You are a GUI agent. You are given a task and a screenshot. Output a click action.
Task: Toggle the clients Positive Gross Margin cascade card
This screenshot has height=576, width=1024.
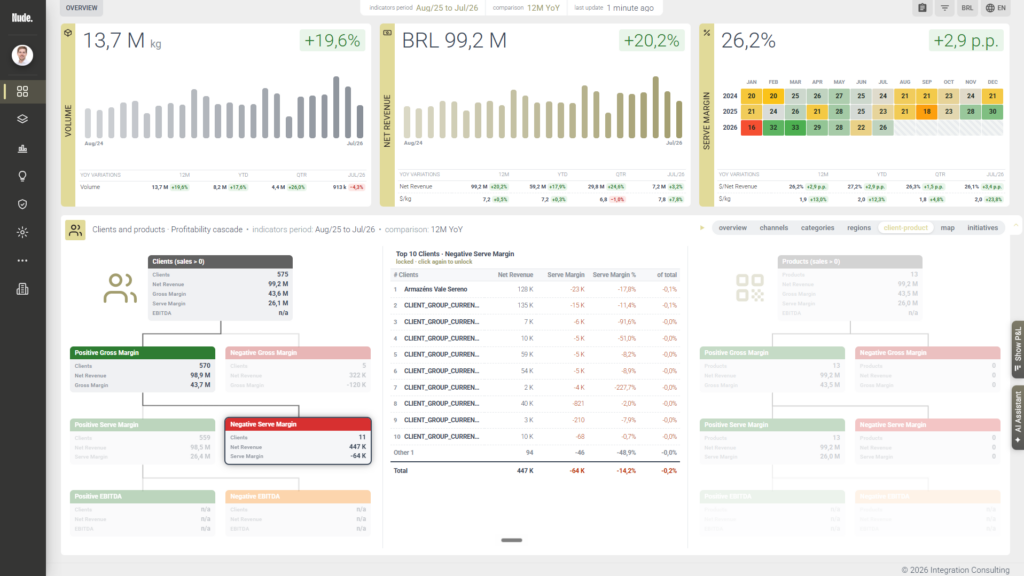coord(142,369)
